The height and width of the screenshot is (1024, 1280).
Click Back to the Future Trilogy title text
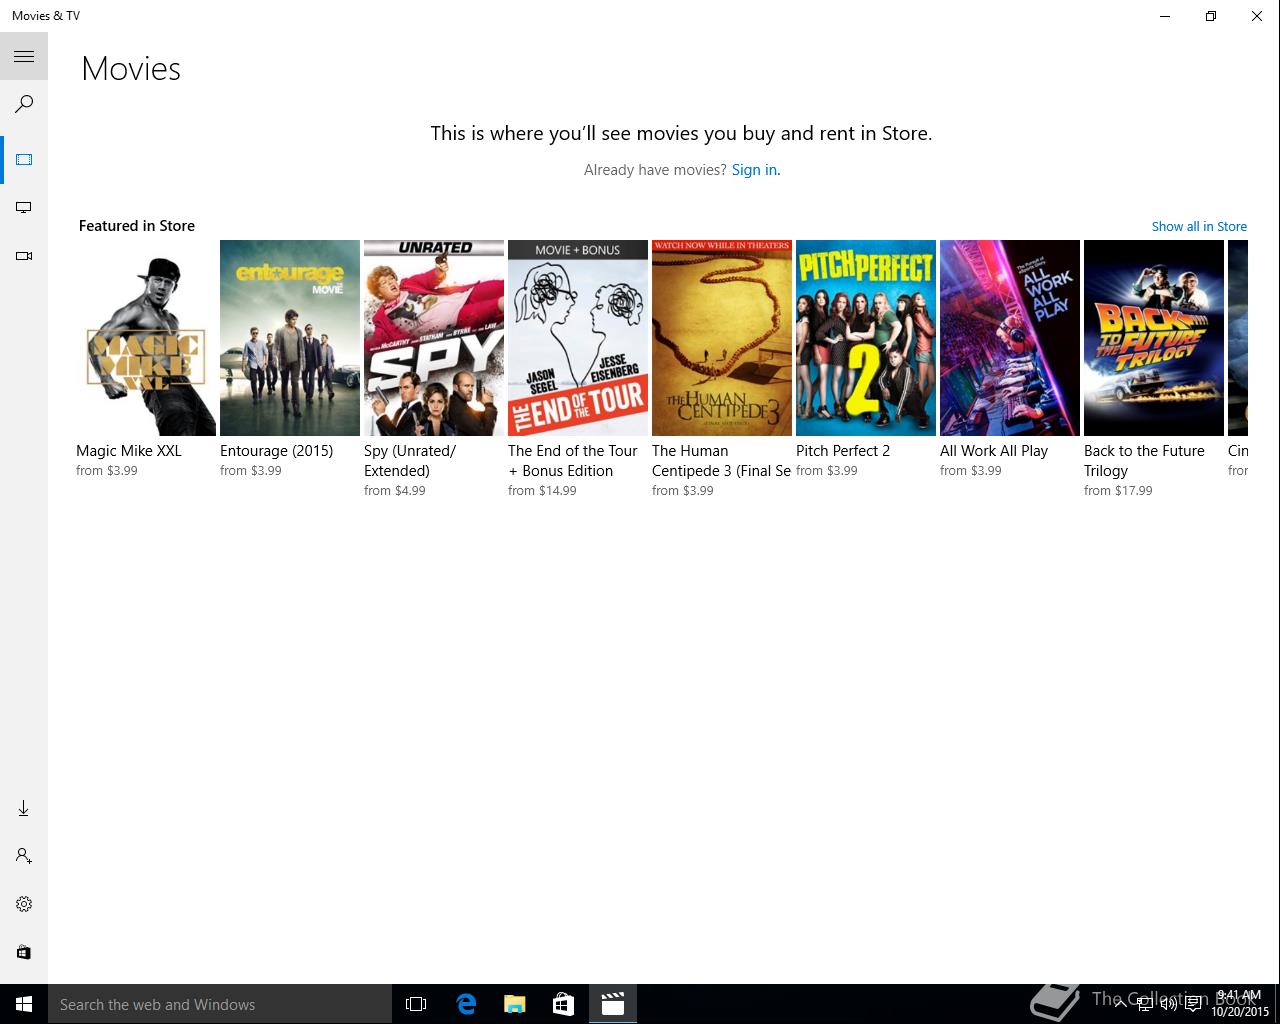pos(1144,461)
